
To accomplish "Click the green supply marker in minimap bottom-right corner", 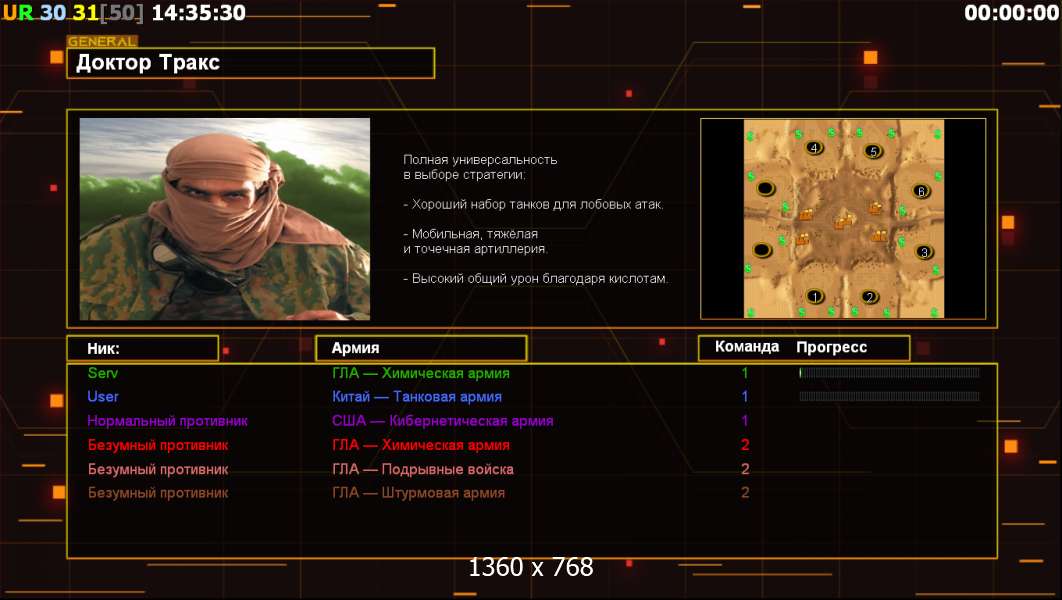I will click(x=934, y=312).
